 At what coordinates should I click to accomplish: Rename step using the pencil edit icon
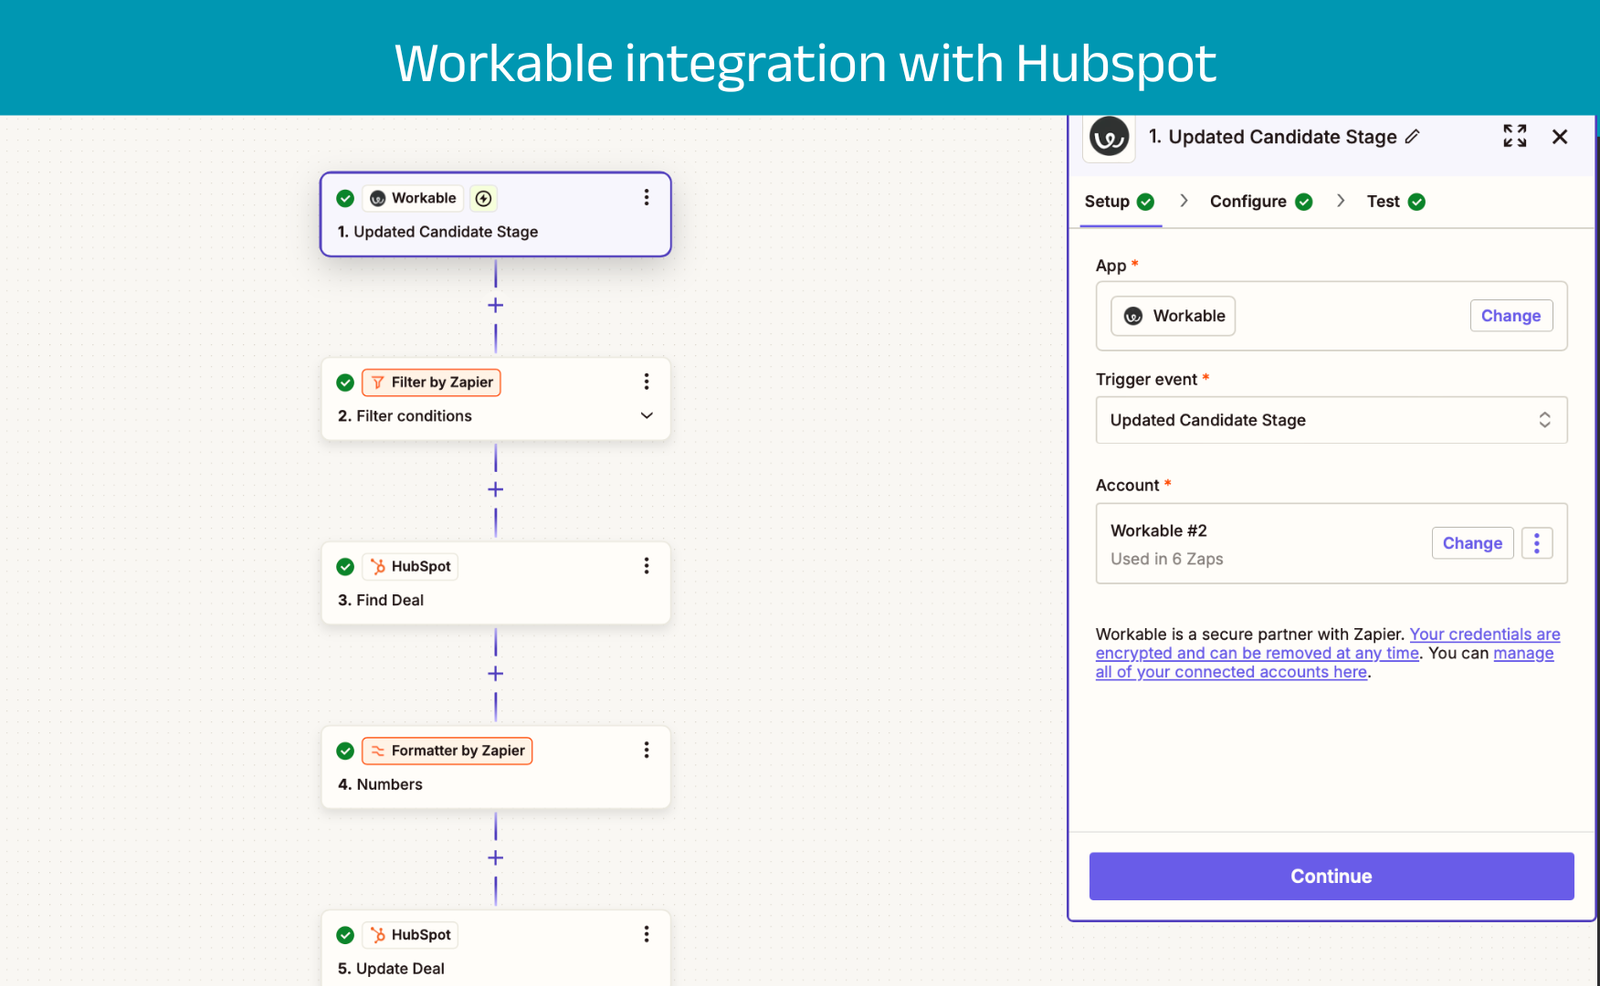click(1412, 136)
